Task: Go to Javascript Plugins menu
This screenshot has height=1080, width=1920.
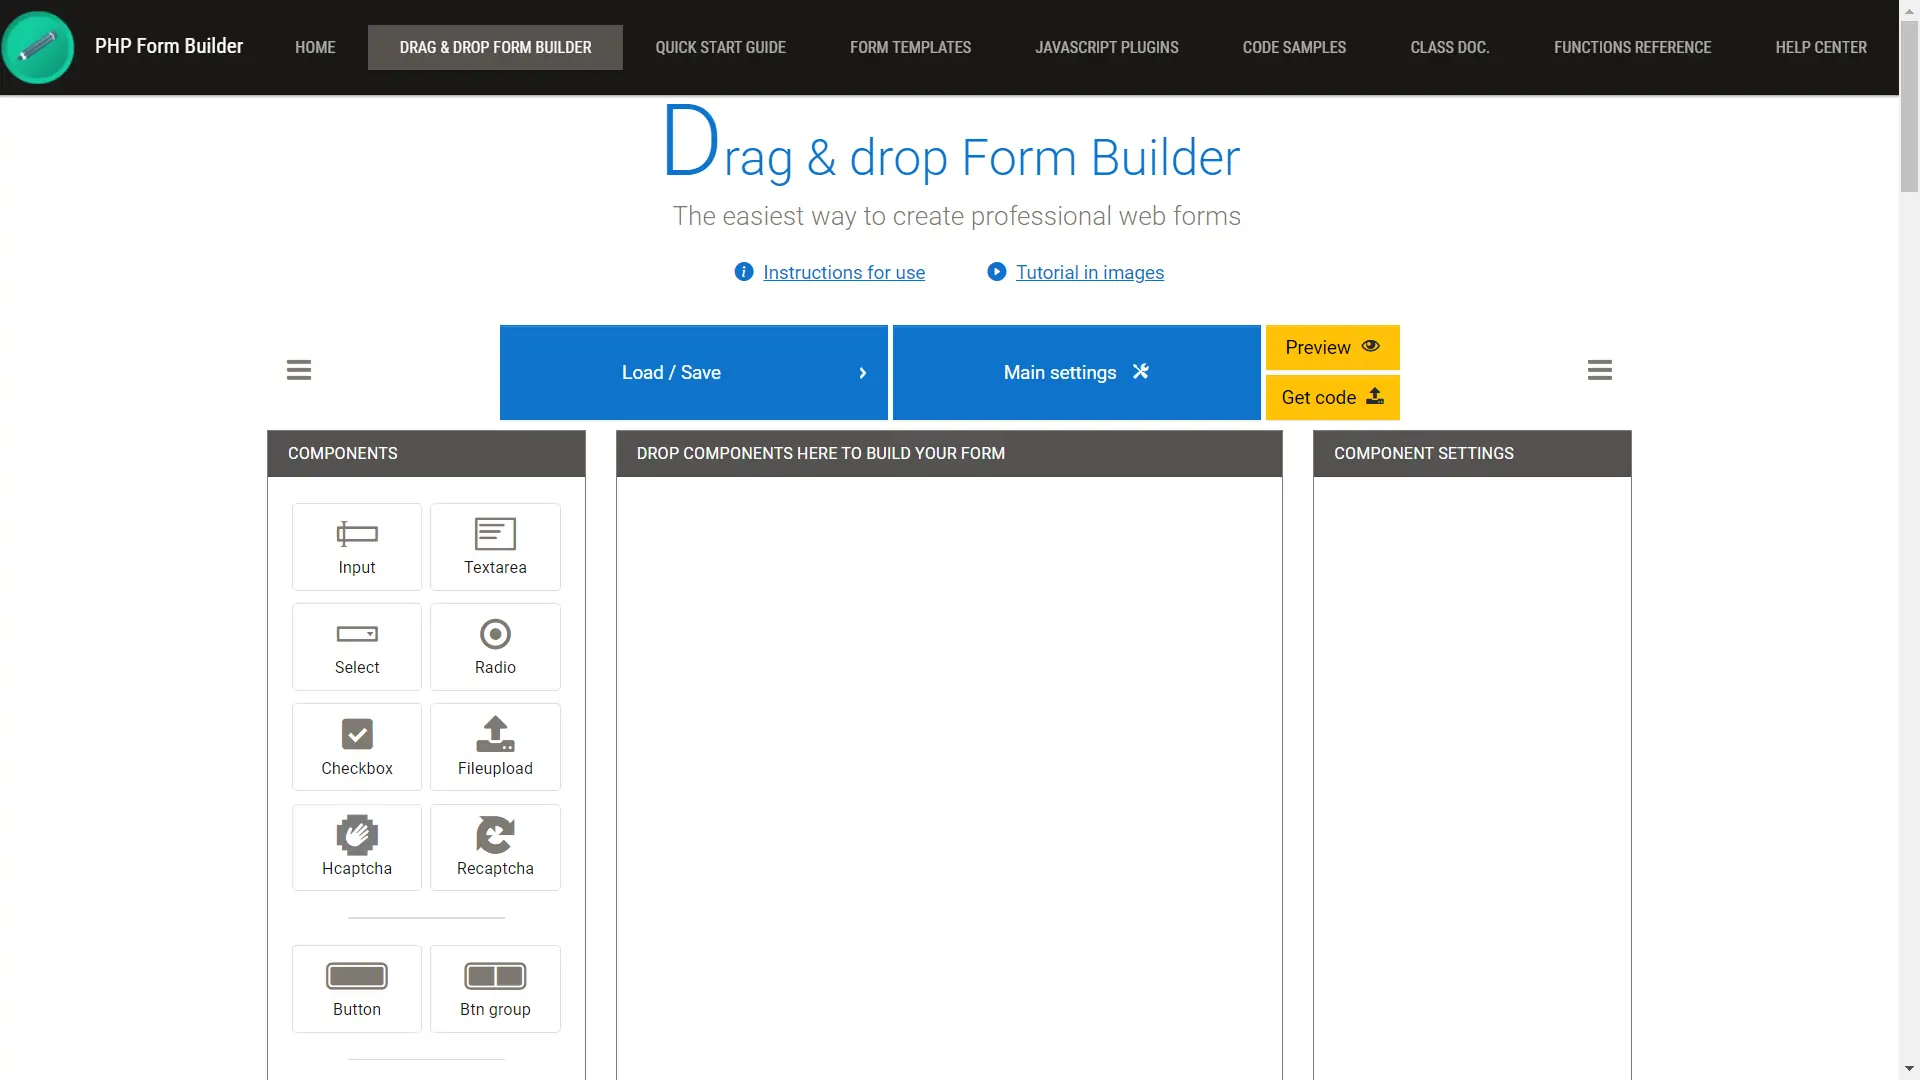Action: pyautogui.click(x=1106, y=47)
